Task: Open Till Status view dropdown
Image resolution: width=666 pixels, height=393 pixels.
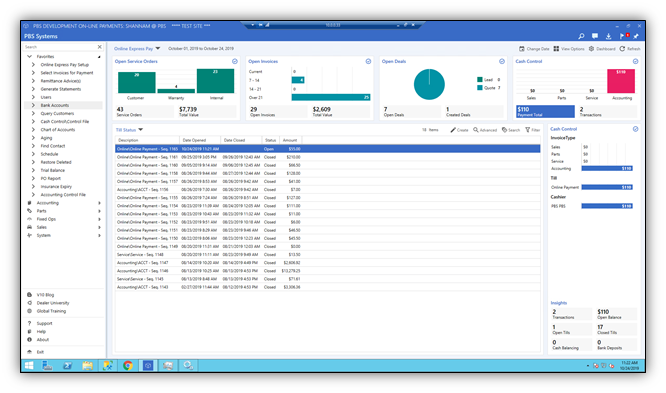Action: [x=141, y=130]
